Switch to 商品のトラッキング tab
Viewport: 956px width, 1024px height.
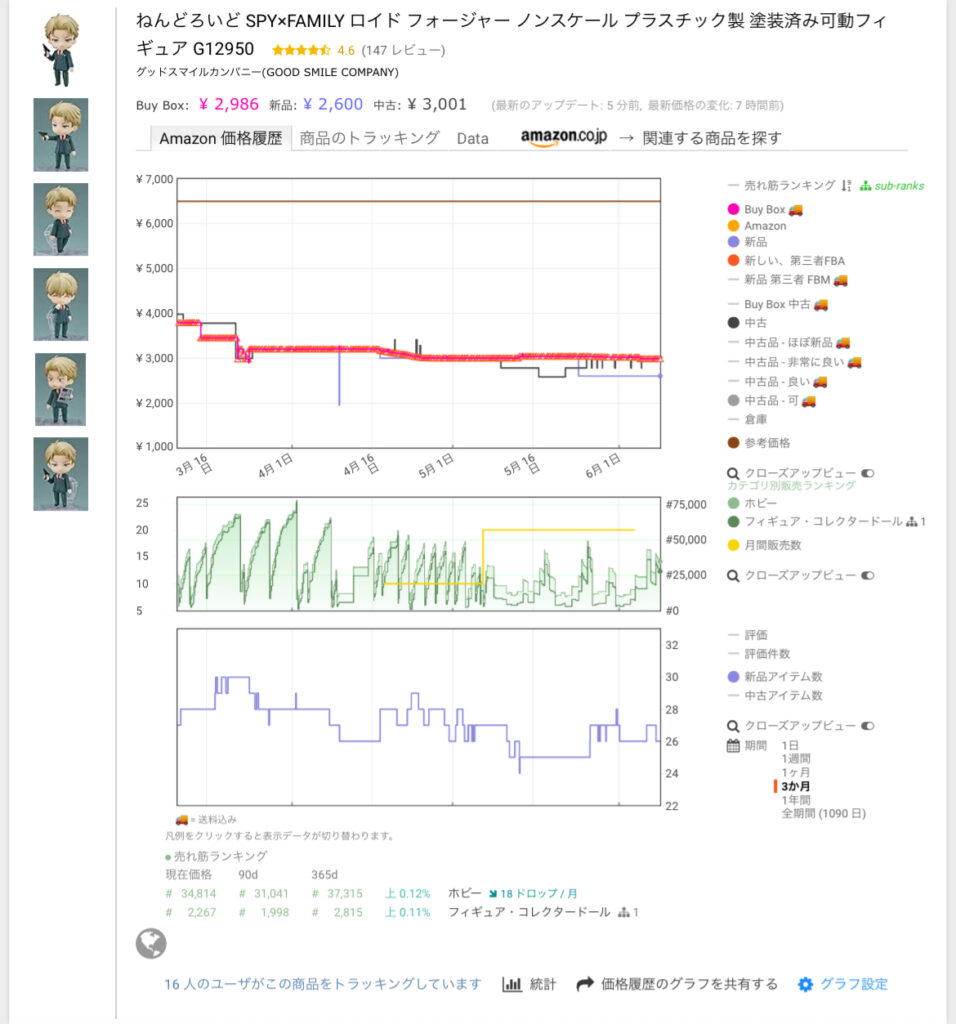coord(370,138)
